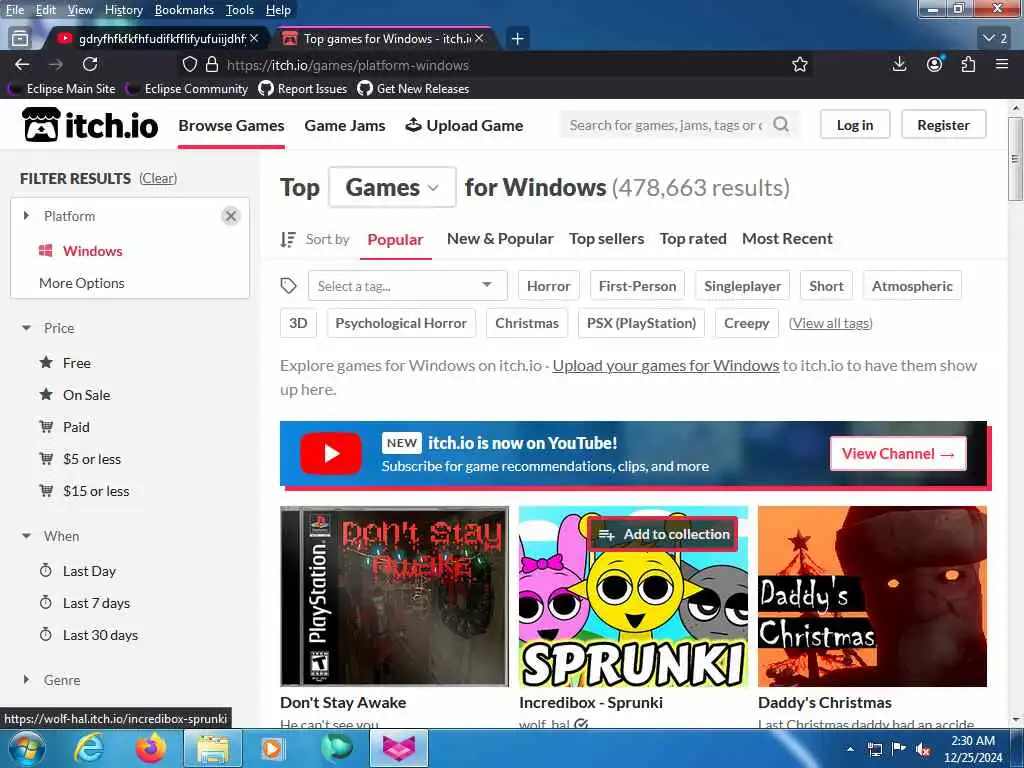Viewport: 1024px width, 768px height.
Task: Open the Select a tag dropdown
Action: [x=408, y=286]
